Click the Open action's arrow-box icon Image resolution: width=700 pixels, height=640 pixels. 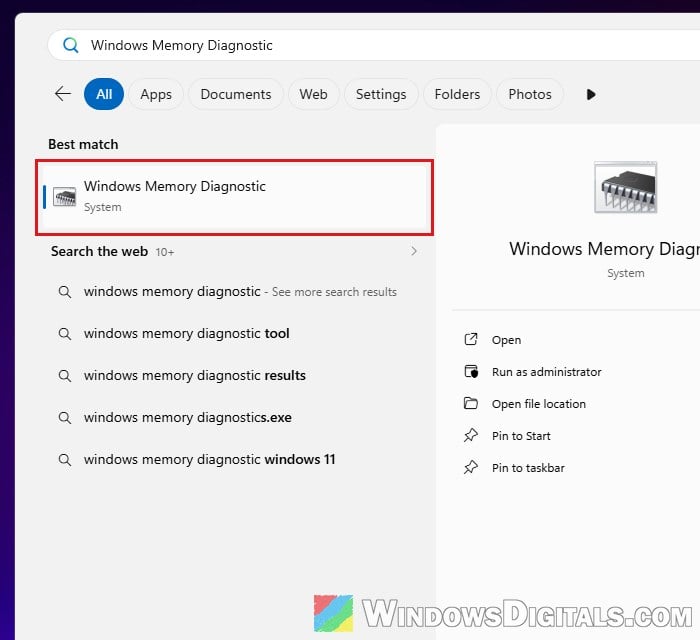(x=471, y=340)
